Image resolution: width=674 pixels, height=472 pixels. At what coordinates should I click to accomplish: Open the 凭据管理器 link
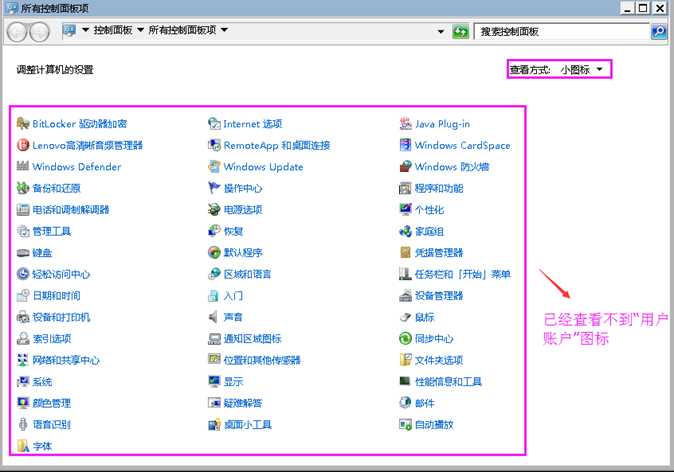tap(439, 253)
